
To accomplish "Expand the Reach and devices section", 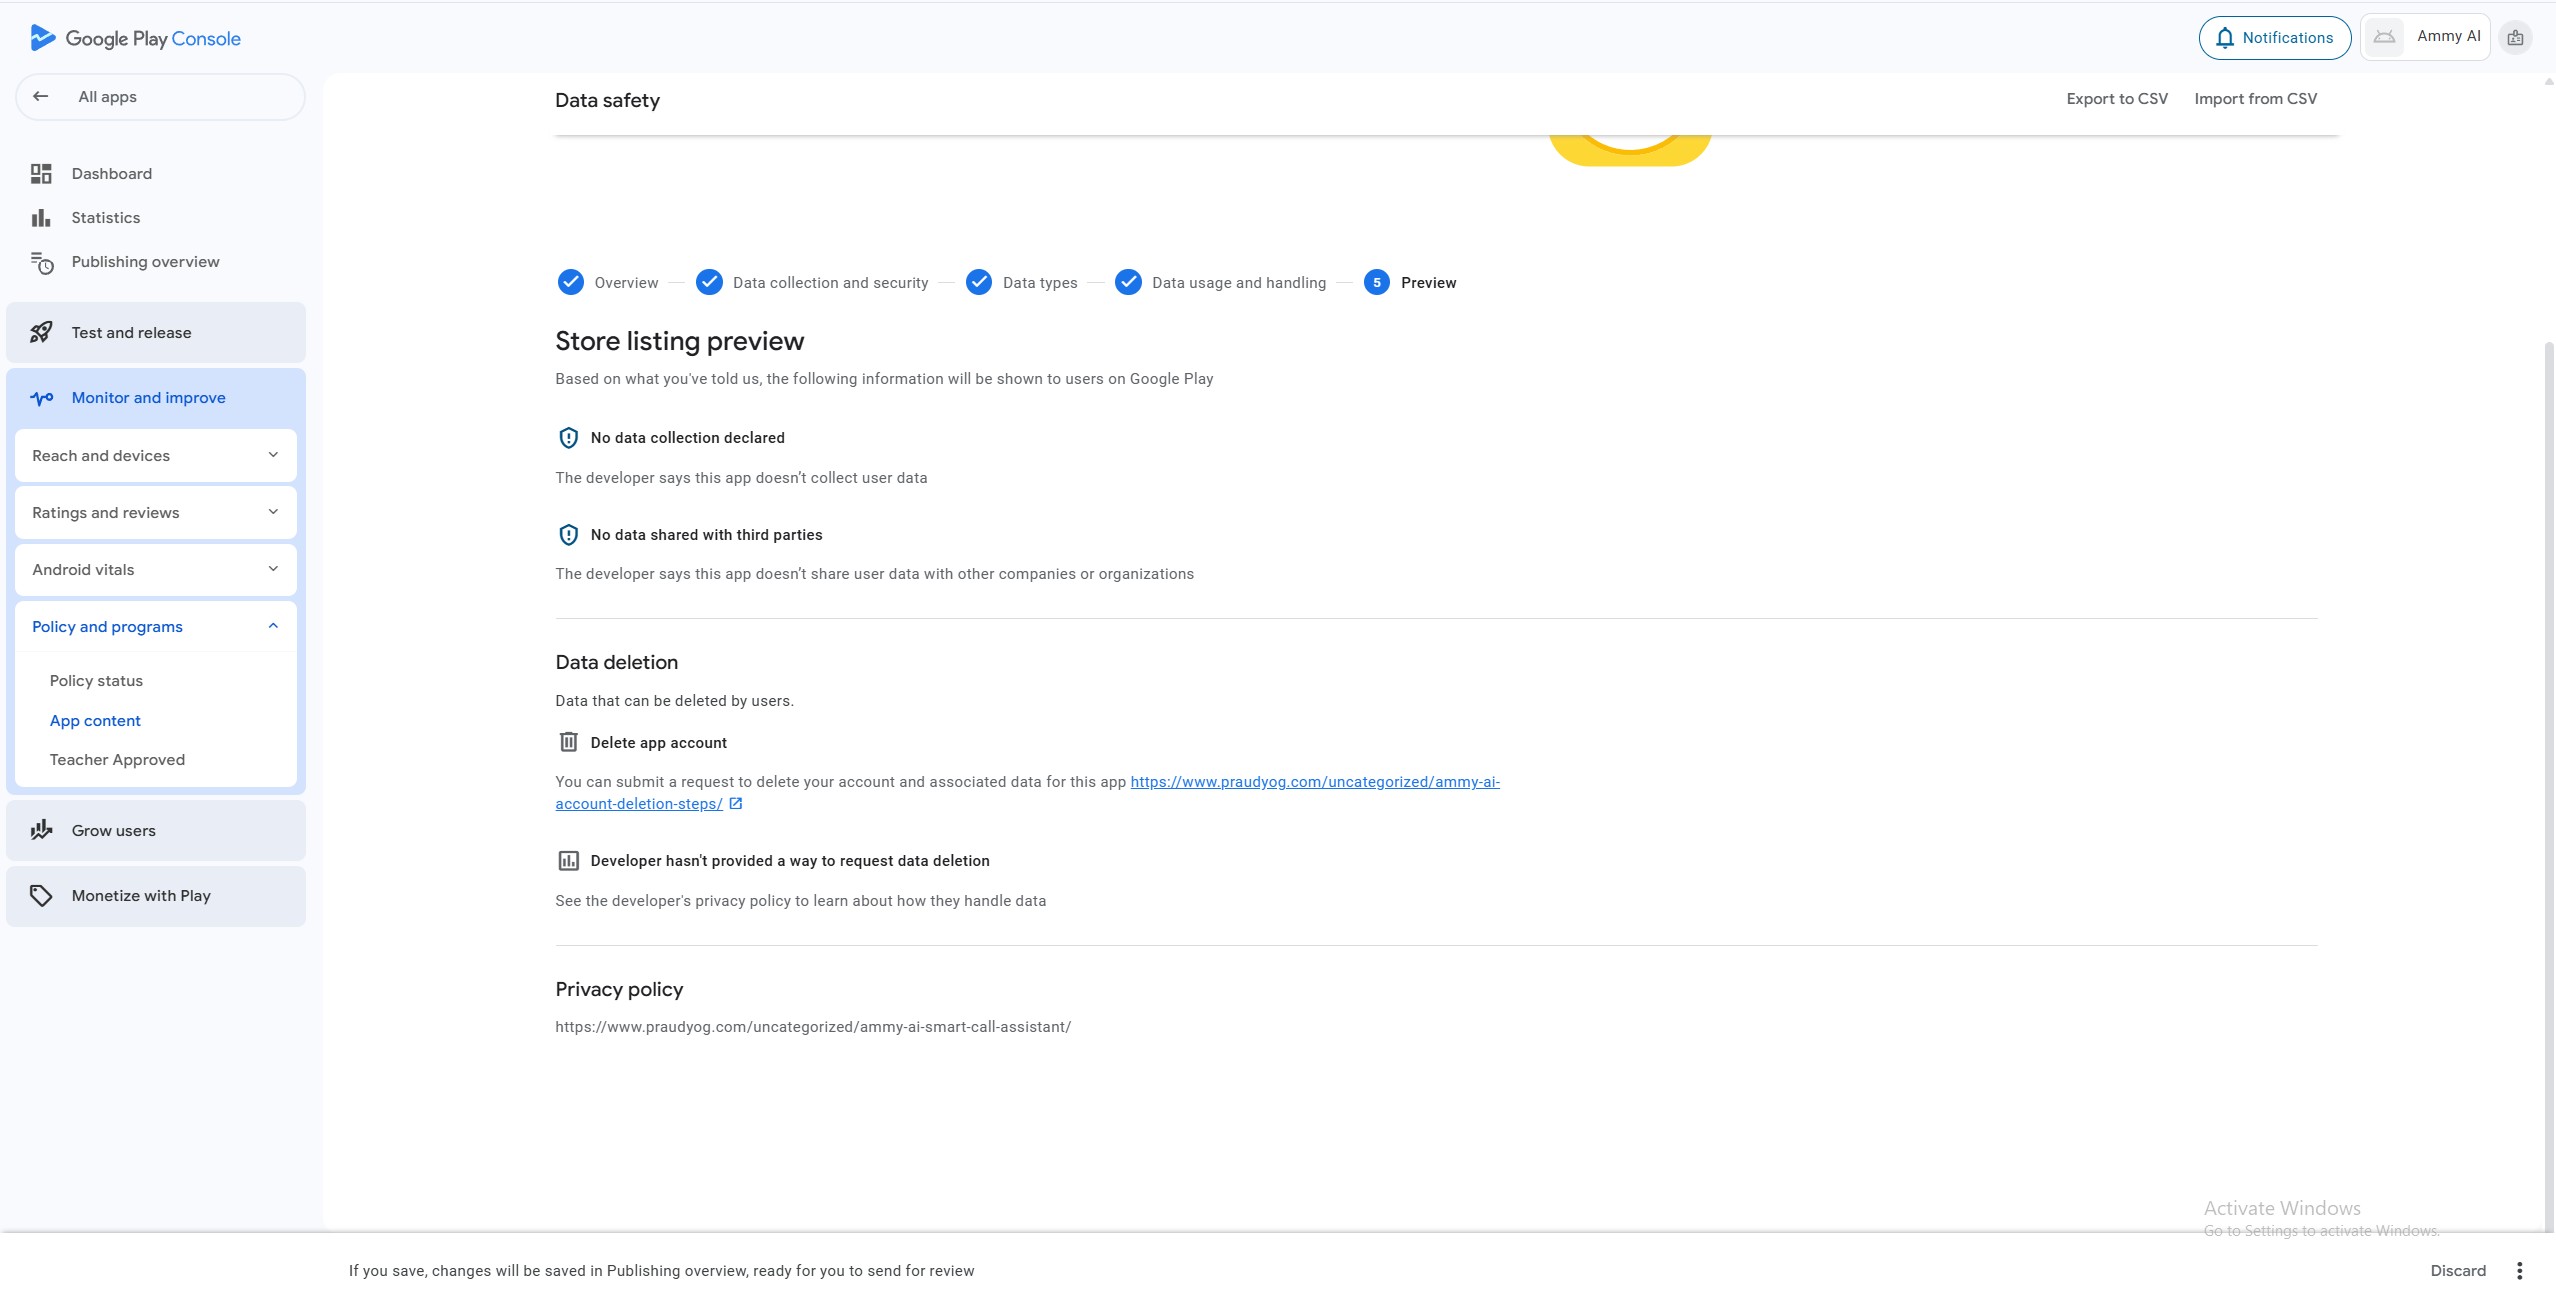I will click(156, 456).
